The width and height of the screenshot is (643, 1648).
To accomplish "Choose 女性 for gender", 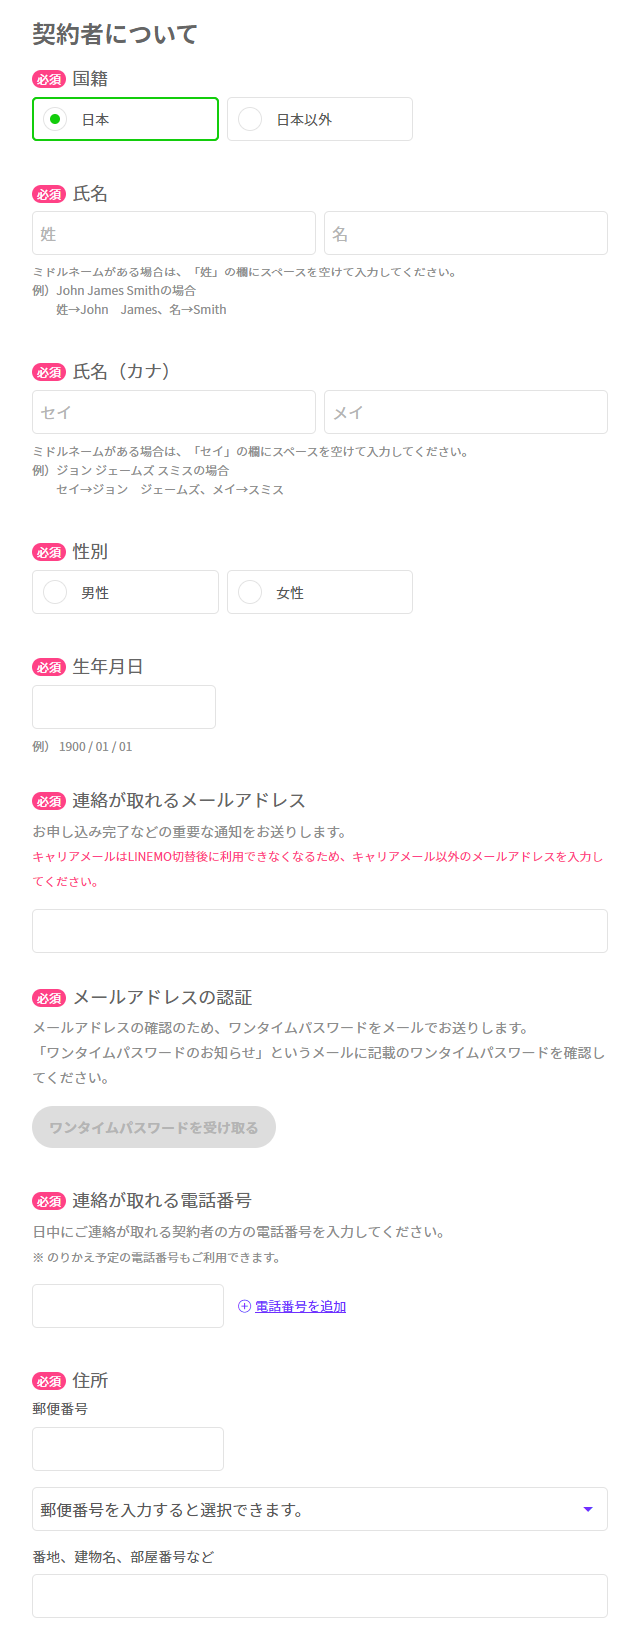I will coord(249,591).
